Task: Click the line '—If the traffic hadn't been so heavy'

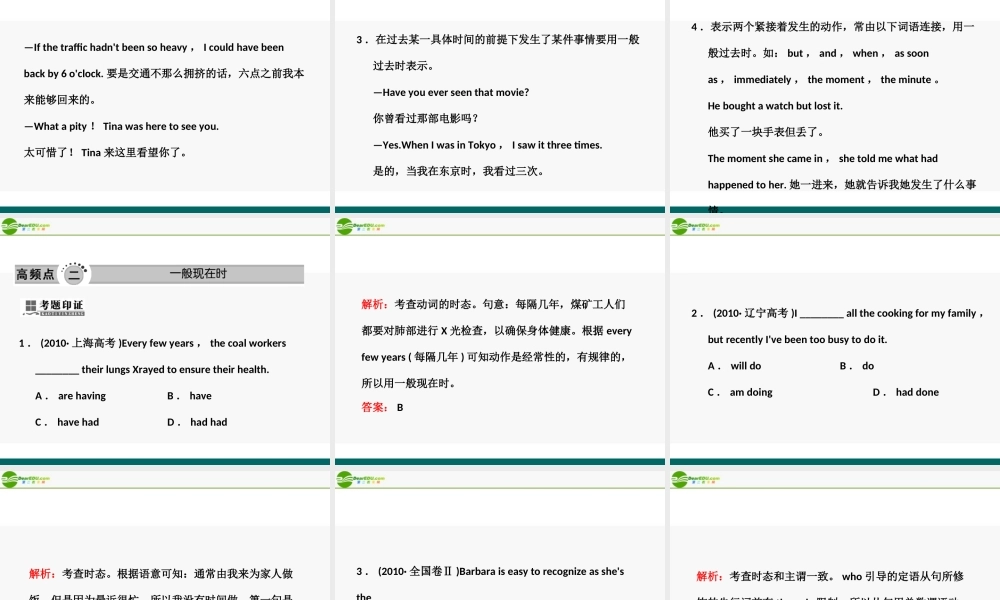Action: pyautogui.click(x=154, y=47)
